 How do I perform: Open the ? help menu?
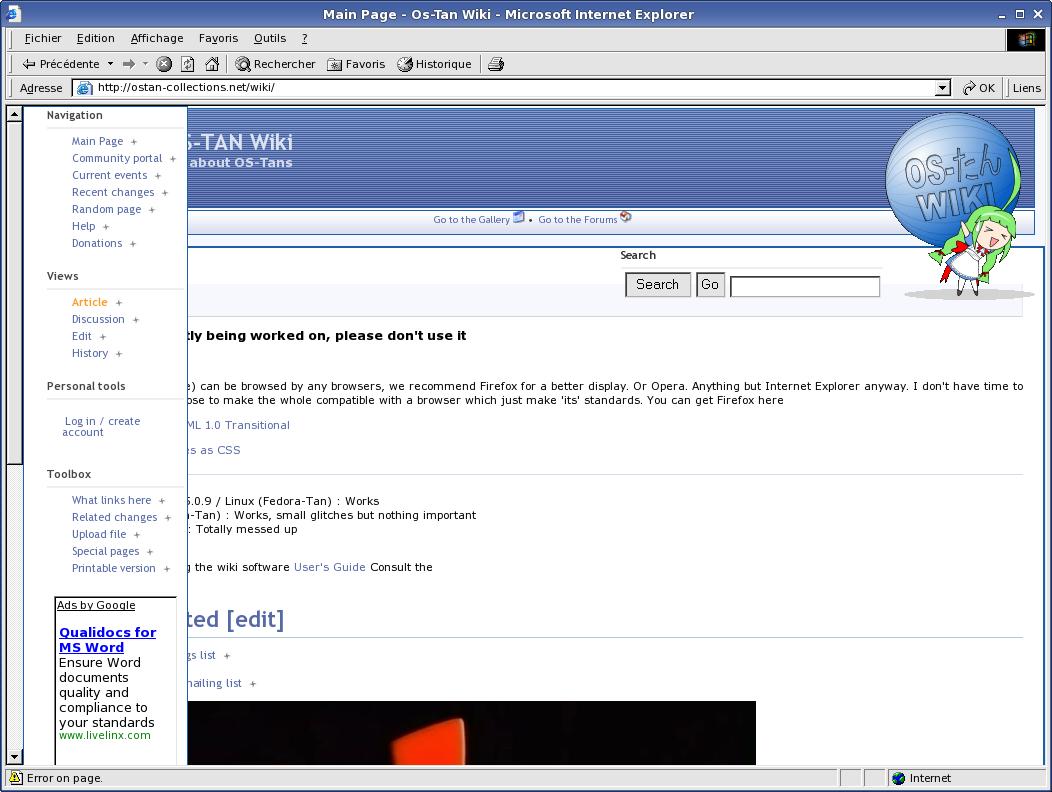pyautogui.click(x=305, y=38)
